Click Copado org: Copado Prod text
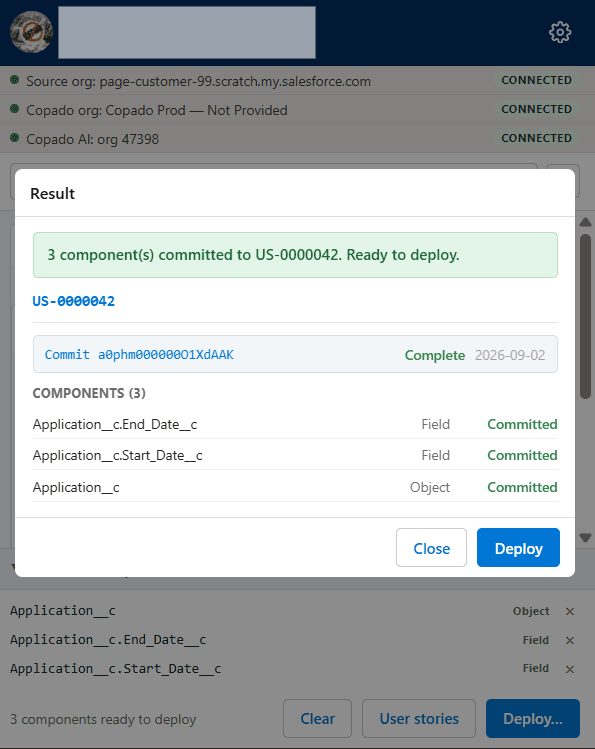This screenshot has height=749, width=595. [x=157, y=110]
